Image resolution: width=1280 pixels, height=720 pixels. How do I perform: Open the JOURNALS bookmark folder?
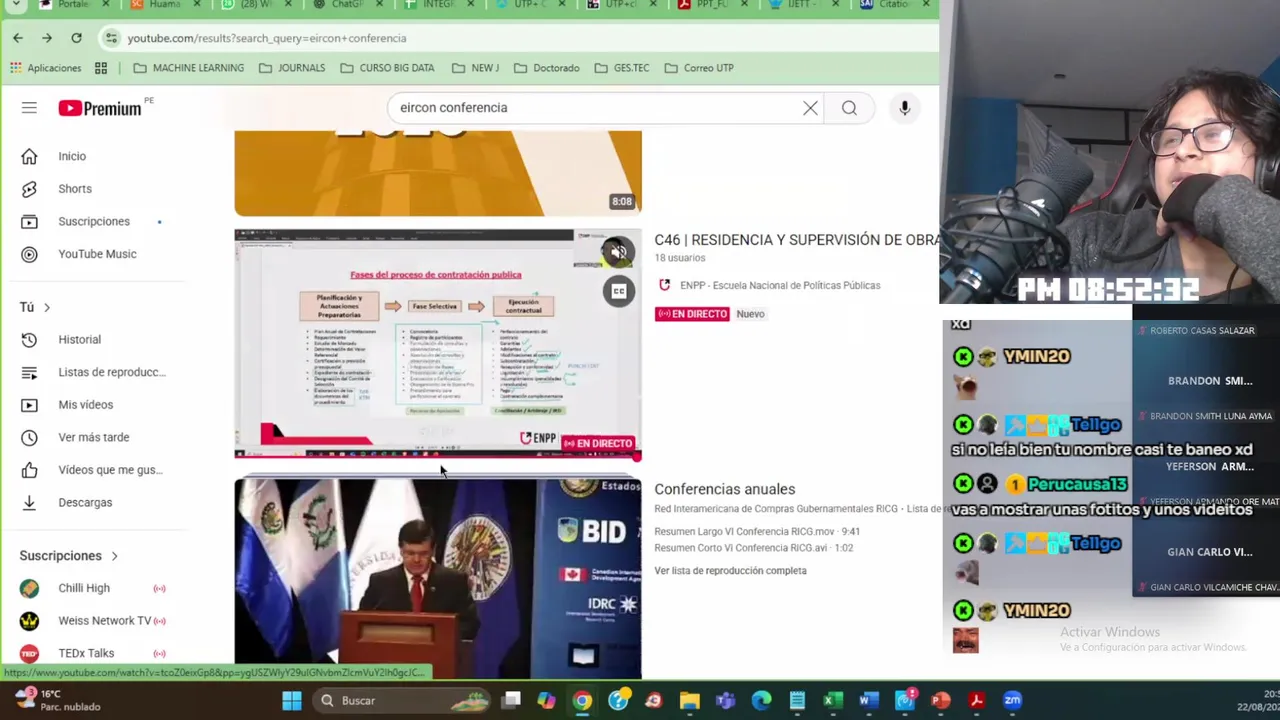pyautogui.click(x=291, y=68)
